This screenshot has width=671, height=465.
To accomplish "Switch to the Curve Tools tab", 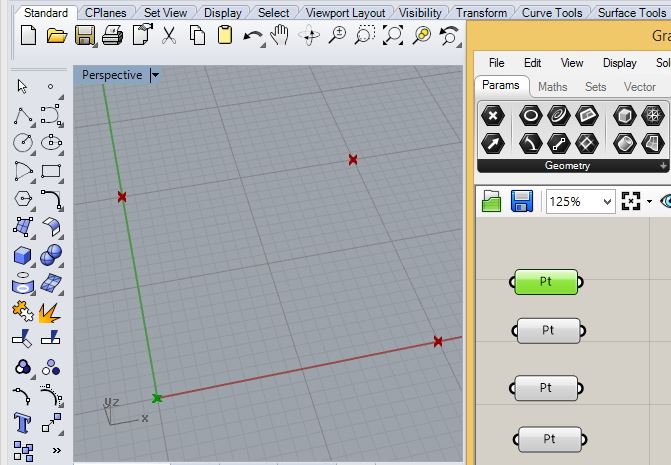I will [x=552, y=13].
